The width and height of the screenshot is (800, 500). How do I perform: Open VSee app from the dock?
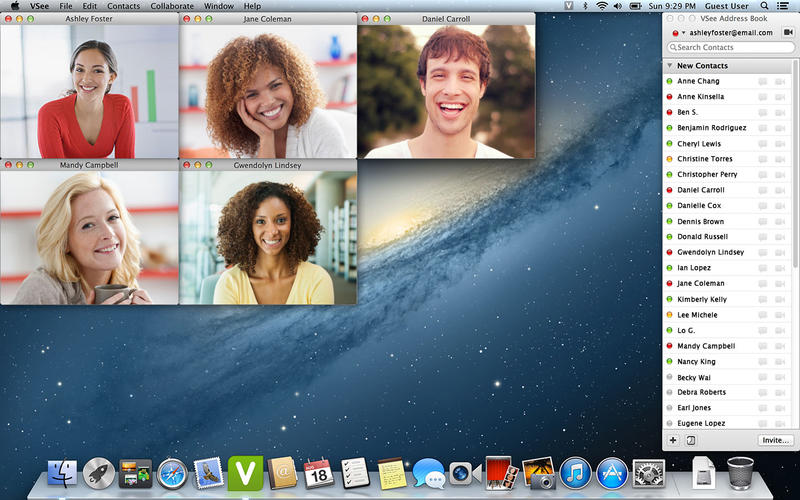coord(245,472)
